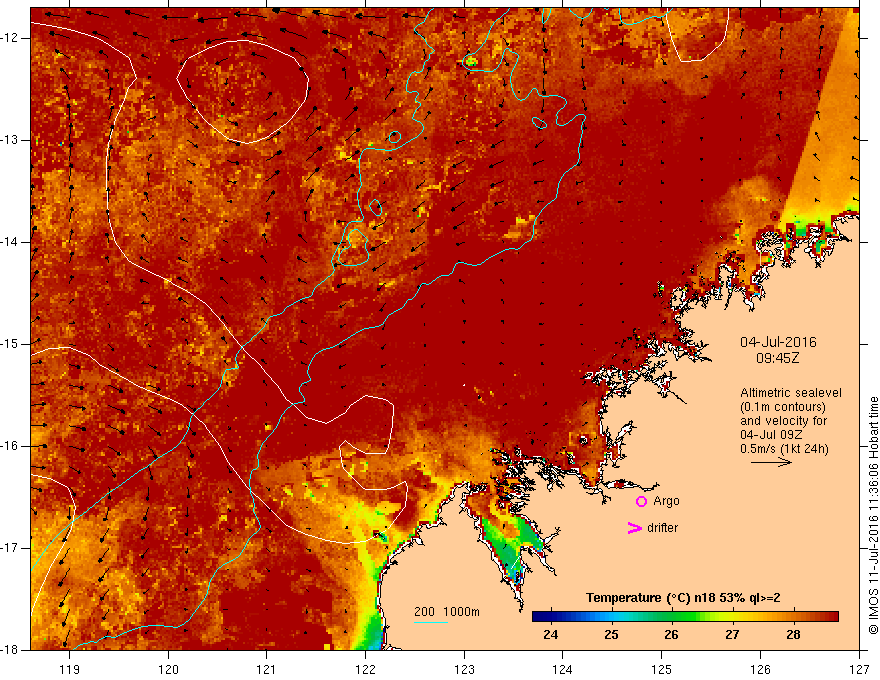Click the 127 longitude axis label
880x680 pixels.
(859, 669)
